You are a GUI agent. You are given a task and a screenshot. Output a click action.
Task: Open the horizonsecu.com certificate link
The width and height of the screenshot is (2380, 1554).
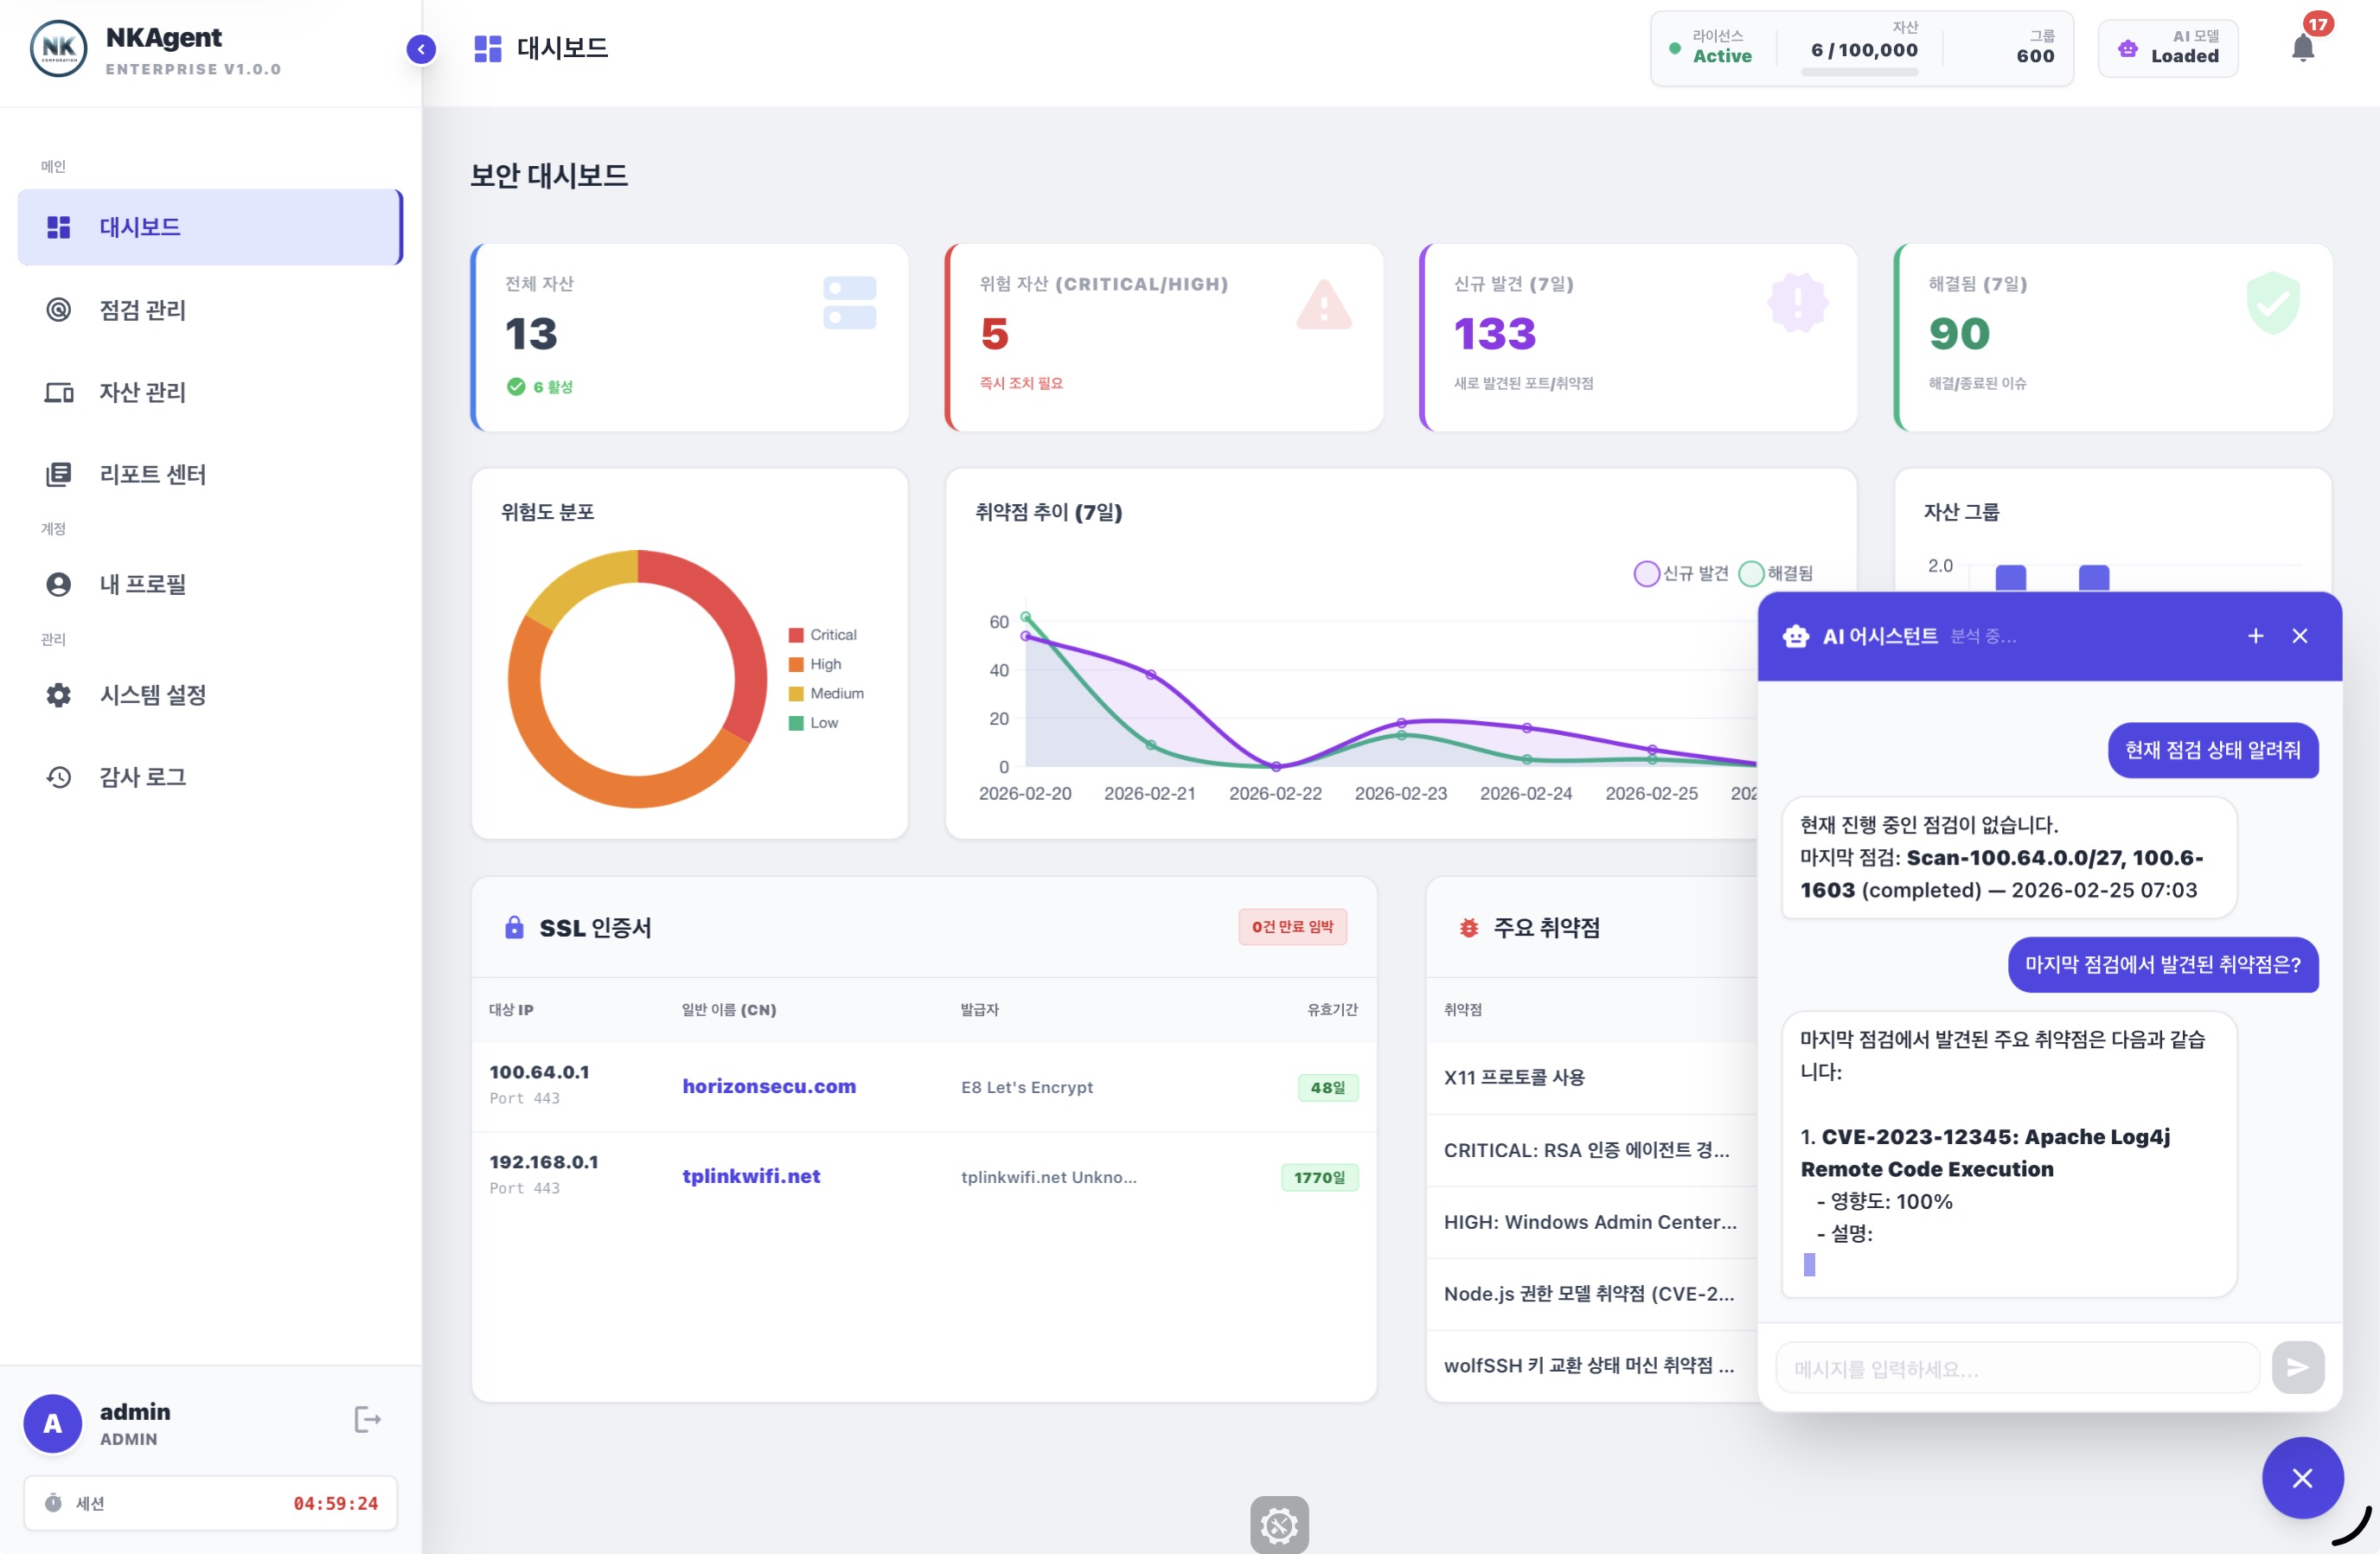point(768,1086)
